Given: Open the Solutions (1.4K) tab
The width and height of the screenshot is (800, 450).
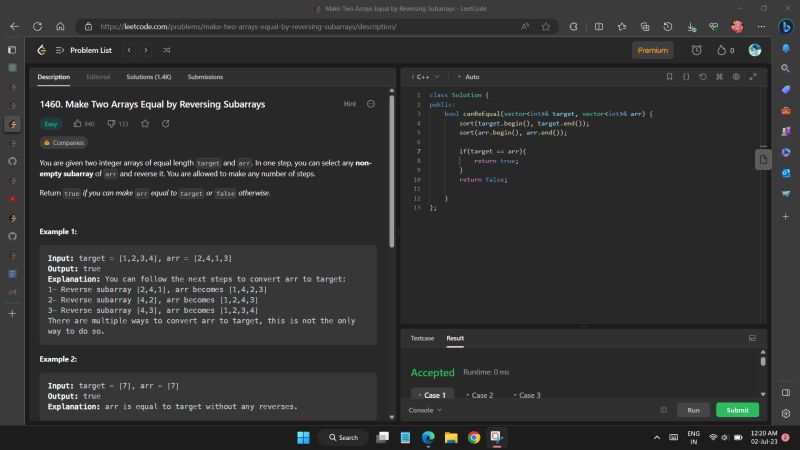Looking at the screenshot, I should 148,77.
